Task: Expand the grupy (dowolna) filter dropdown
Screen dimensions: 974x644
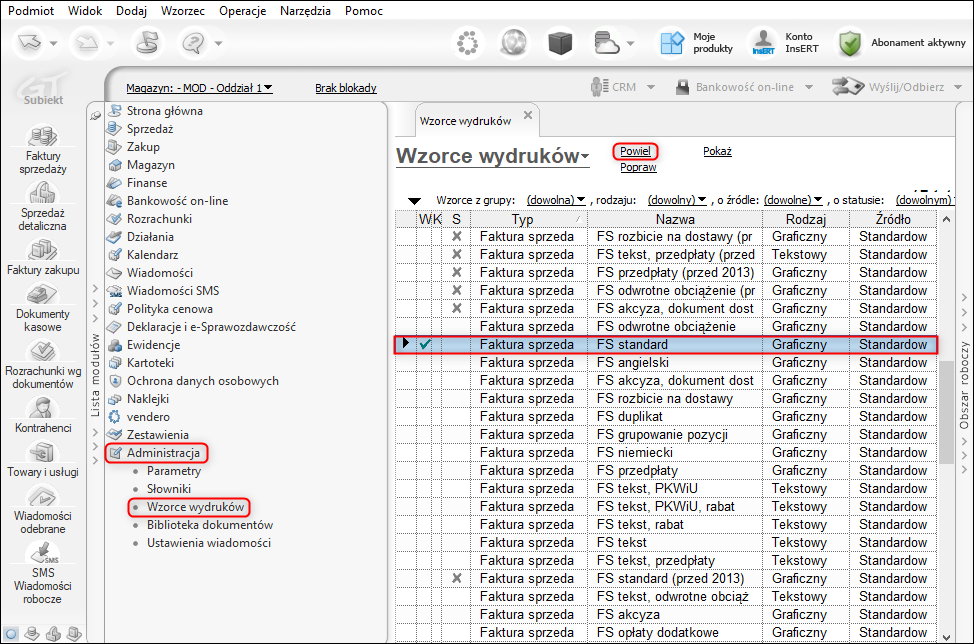Action: (x=556, y=200)
